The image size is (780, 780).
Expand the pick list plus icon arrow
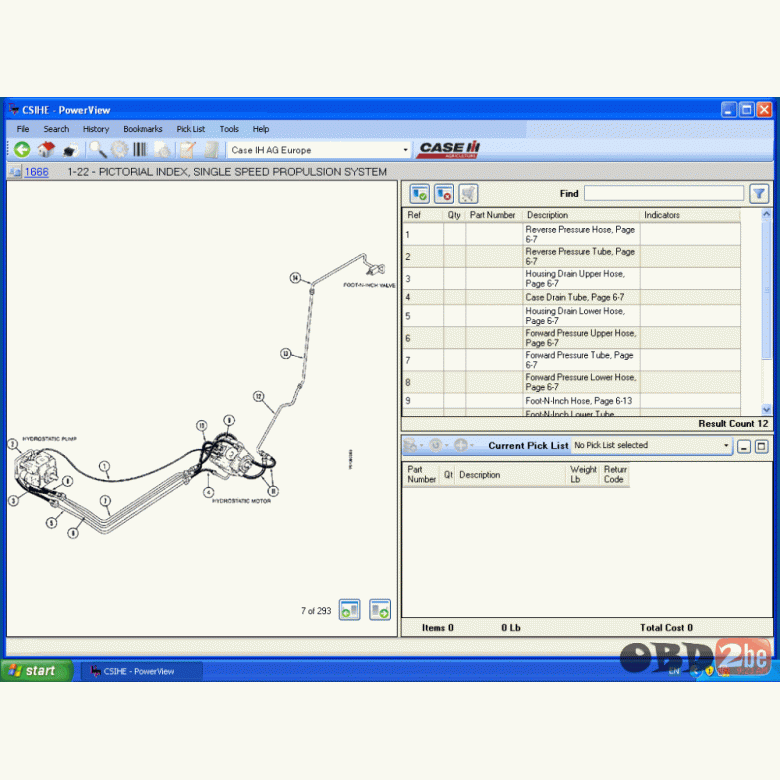pyautogui.click(x=472, y=445)
